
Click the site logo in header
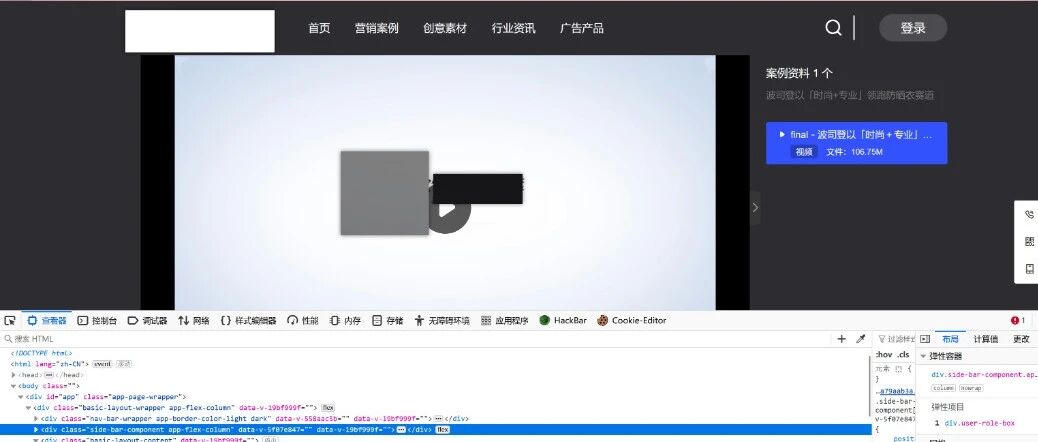(200, 31)
